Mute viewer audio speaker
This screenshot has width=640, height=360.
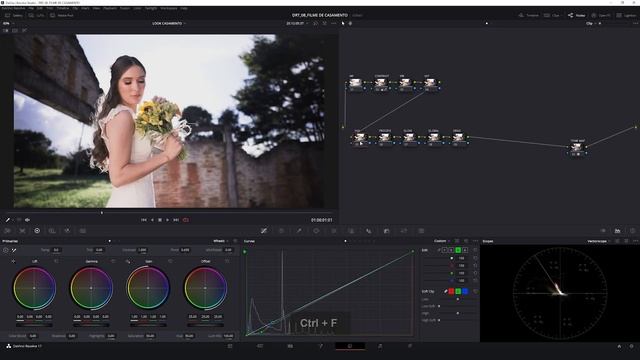(x=27, y=220)
